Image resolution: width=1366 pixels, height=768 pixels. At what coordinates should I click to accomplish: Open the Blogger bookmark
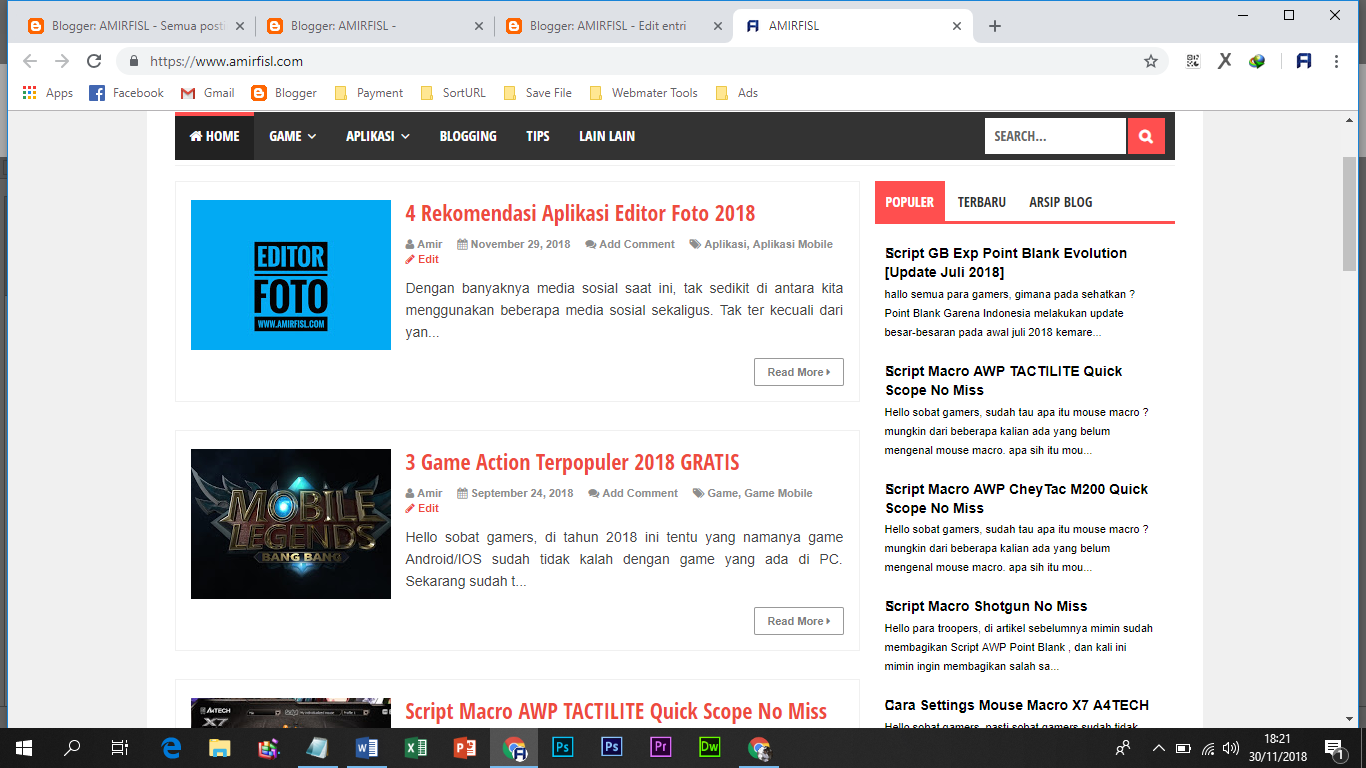pos(284,93)
